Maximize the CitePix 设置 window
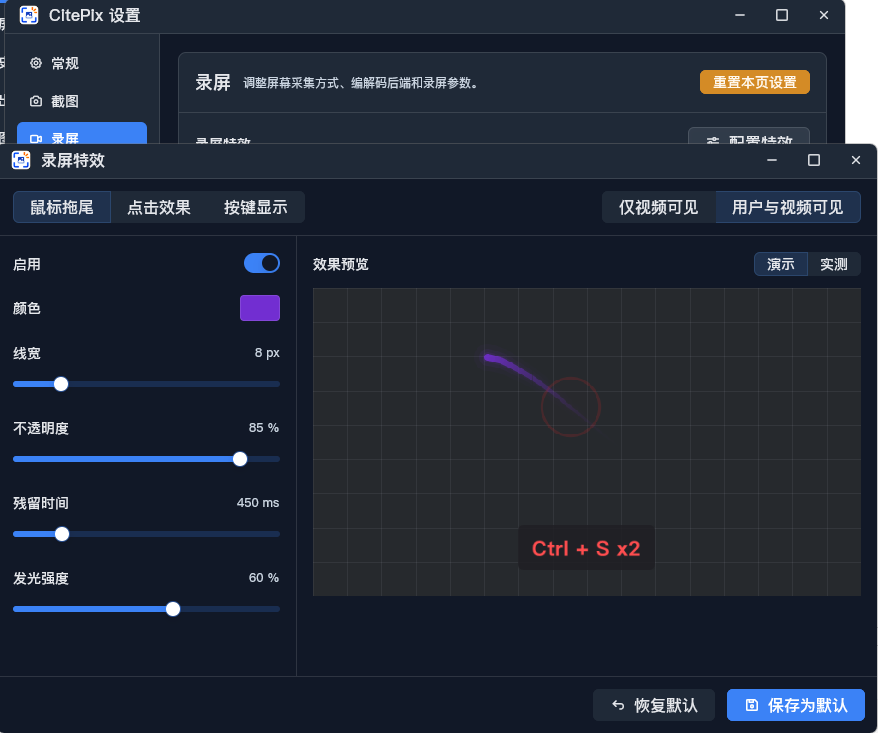 pos(782,15)
